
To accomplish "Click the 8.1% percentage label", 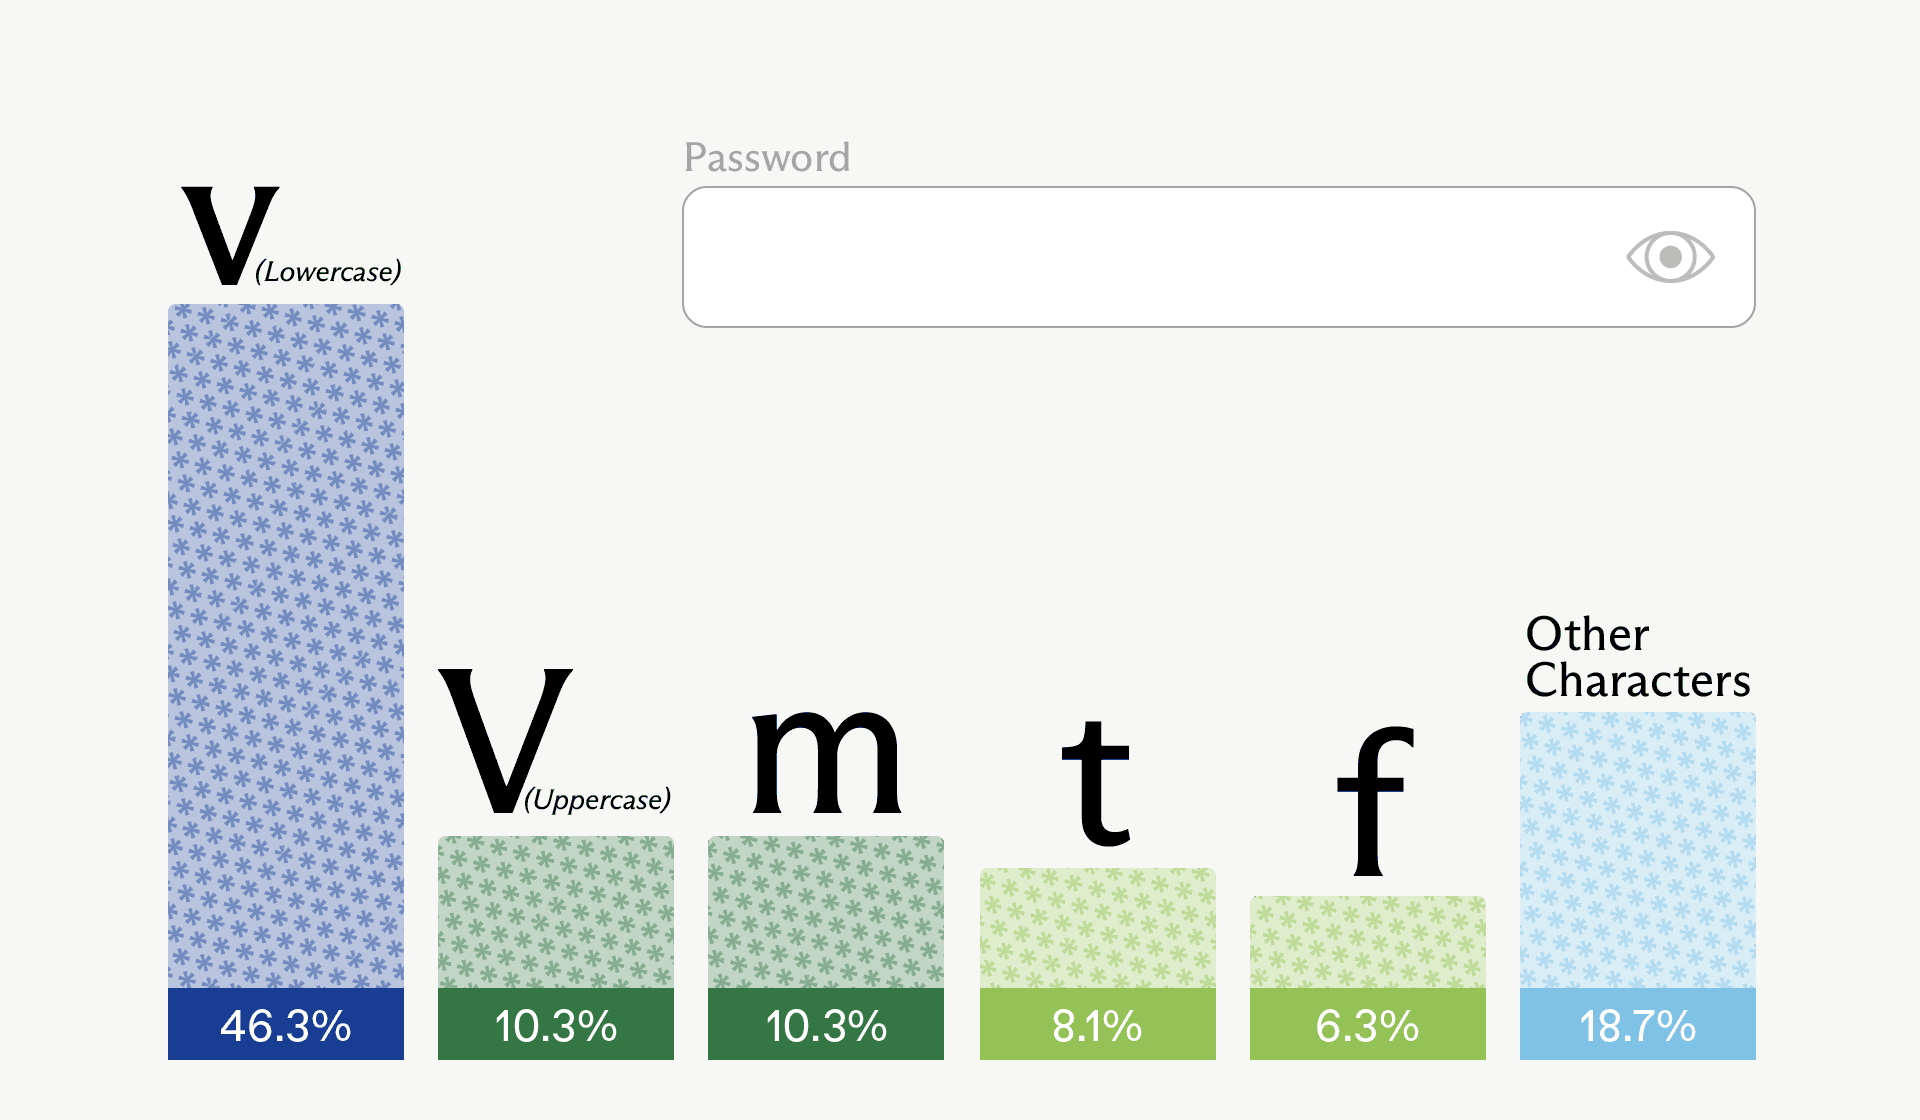I will tap(1097, 1025).
